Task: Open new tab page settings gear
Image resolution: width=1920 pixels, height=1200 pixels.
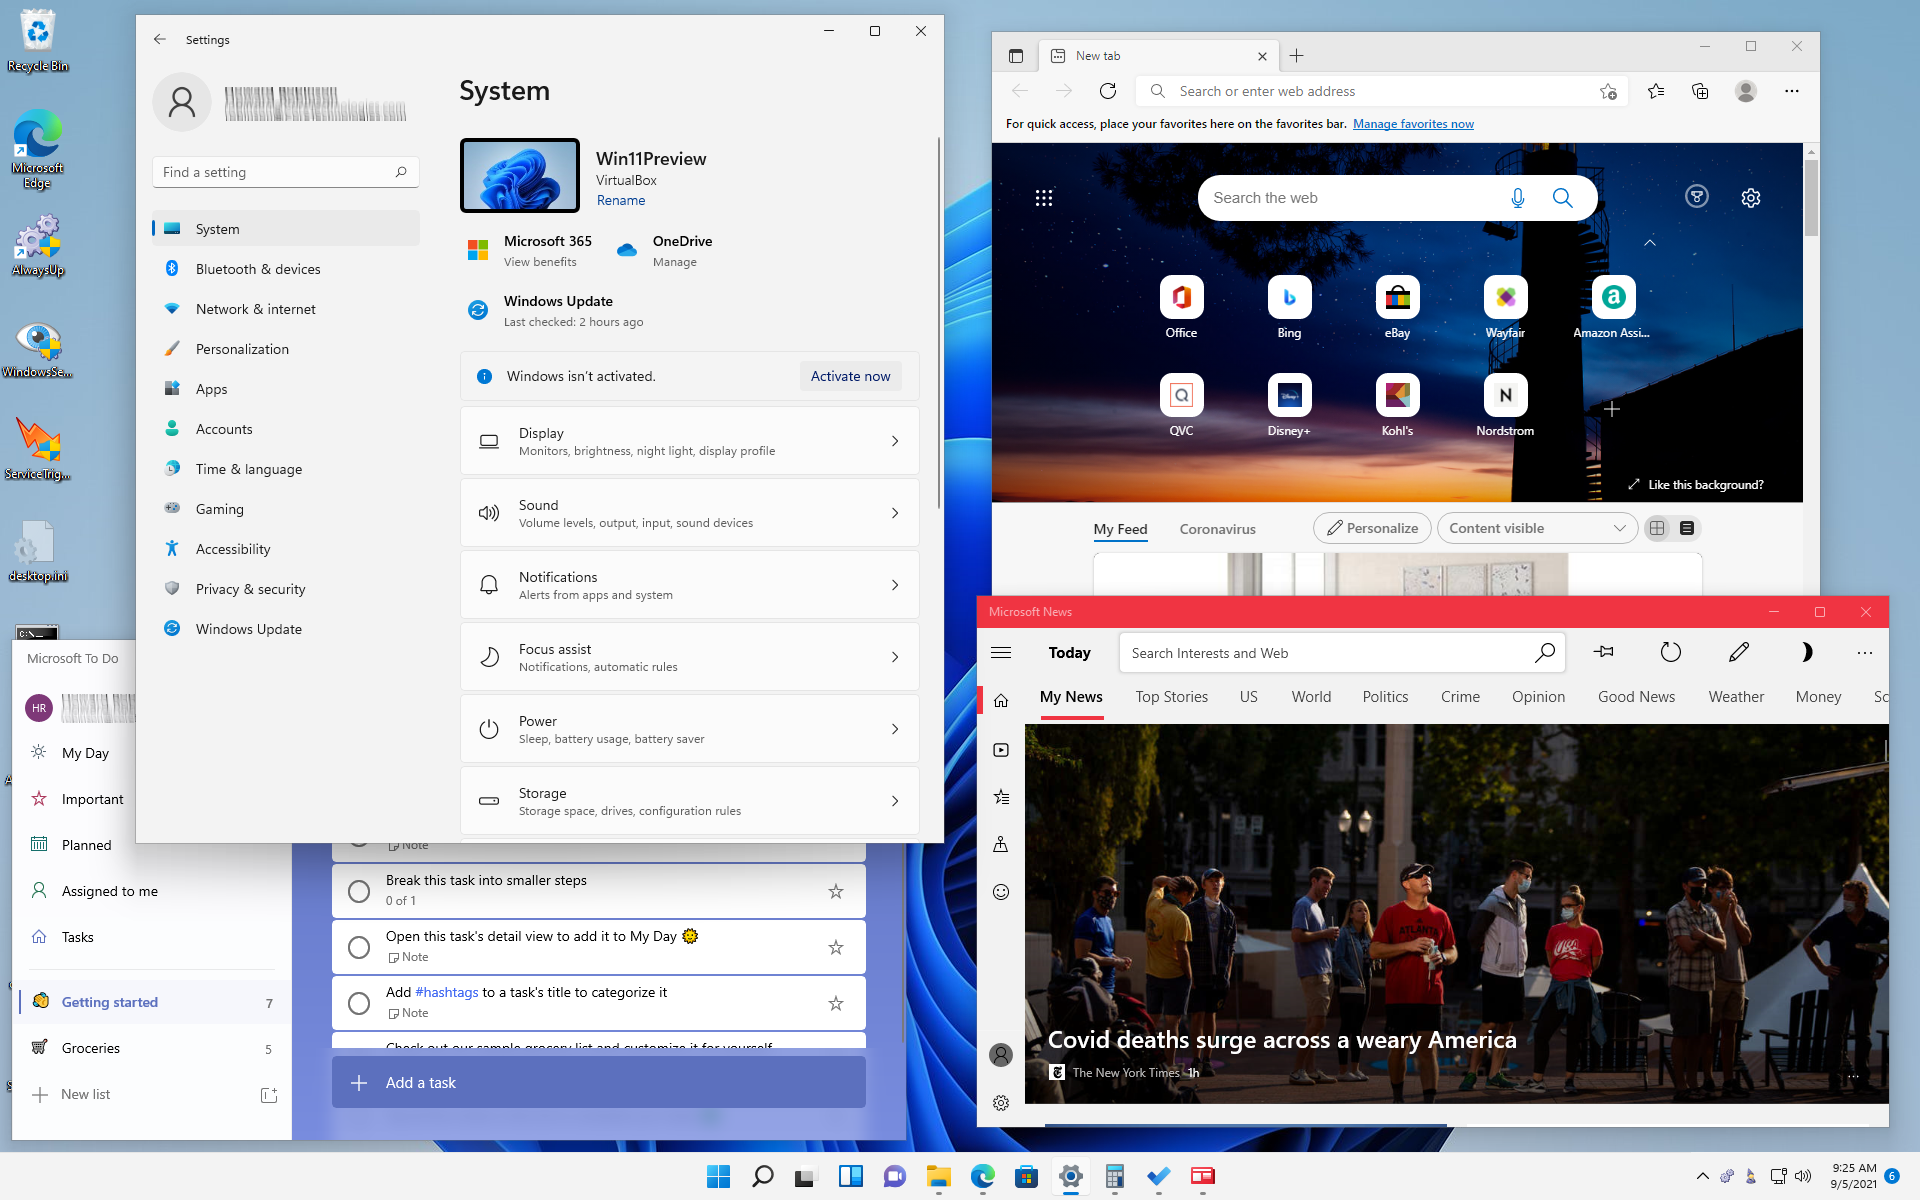Action: click(x=1751, y=198)
